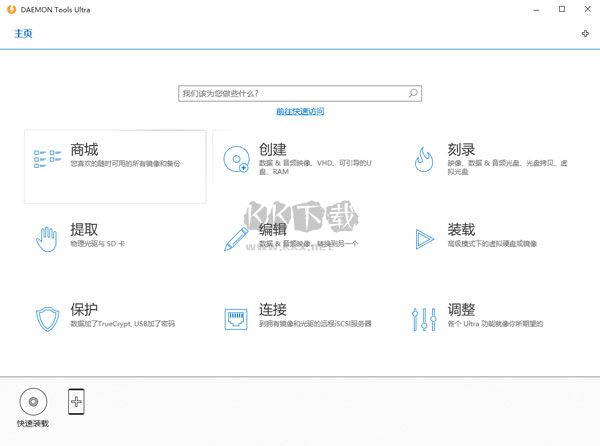The height and width of the screenshot is (446, 600).
Task: Click the 提取 hand icon
Action: point(46,239)
